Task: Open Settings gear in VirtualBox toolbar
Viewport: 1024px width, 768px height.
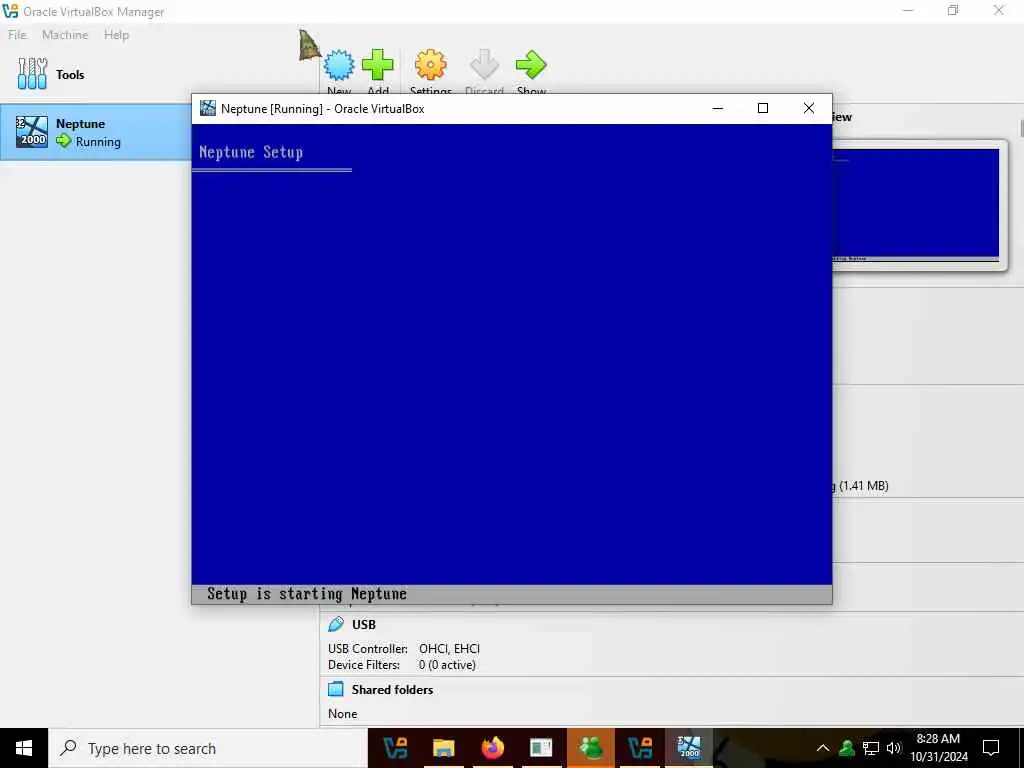Action: 430,65
